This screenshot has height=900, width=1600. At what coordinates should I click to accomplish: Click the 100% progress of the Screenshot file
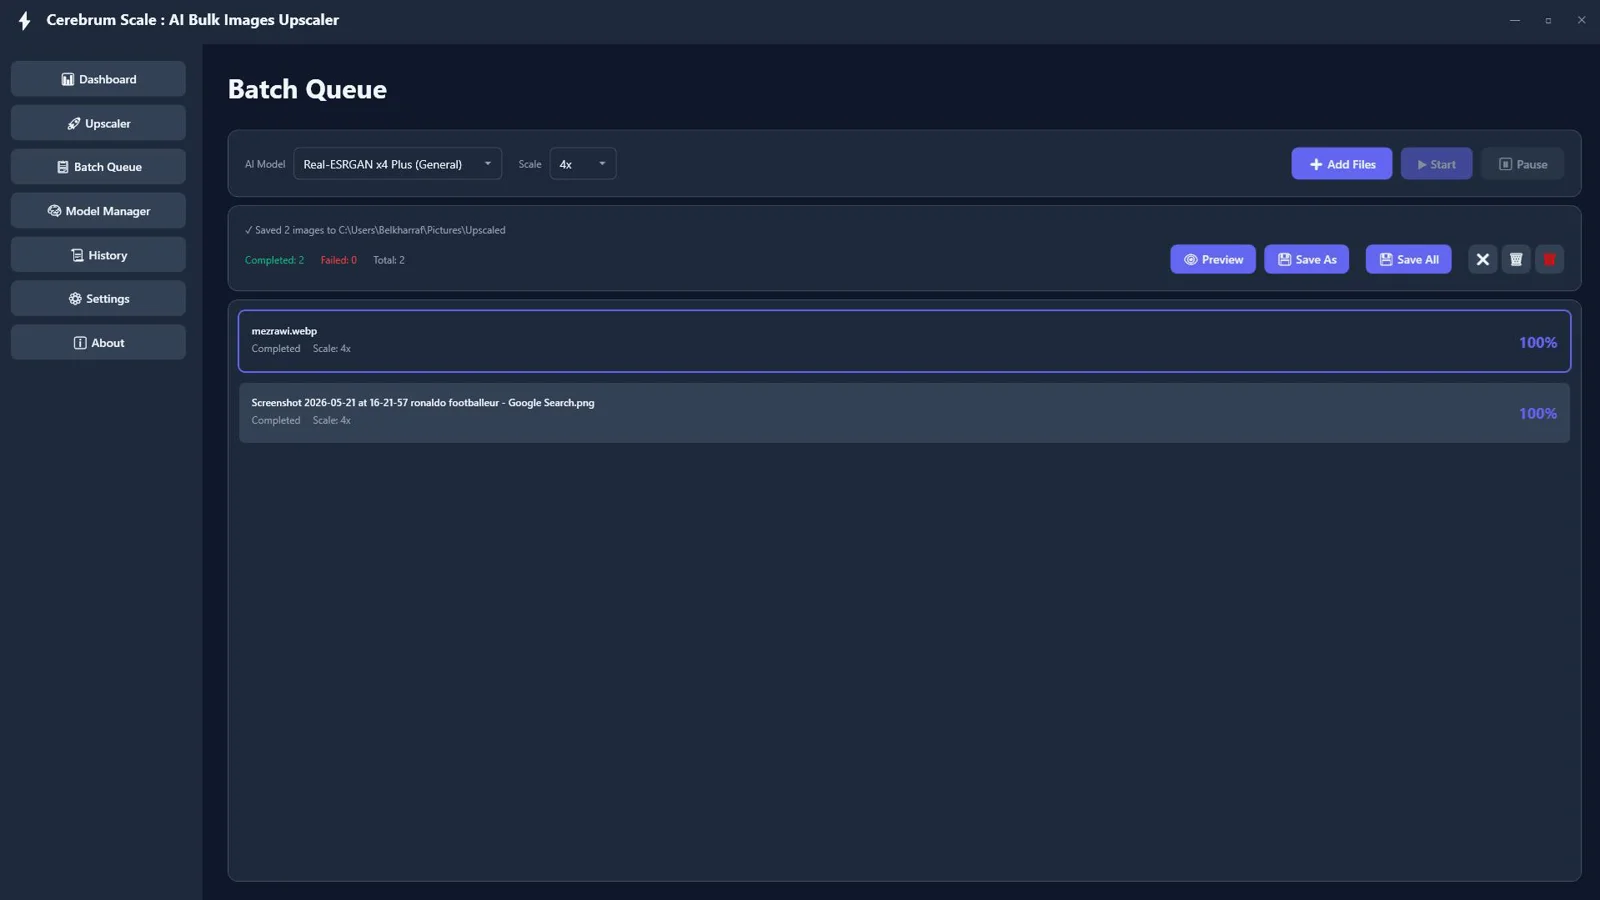click(1538, 413)
